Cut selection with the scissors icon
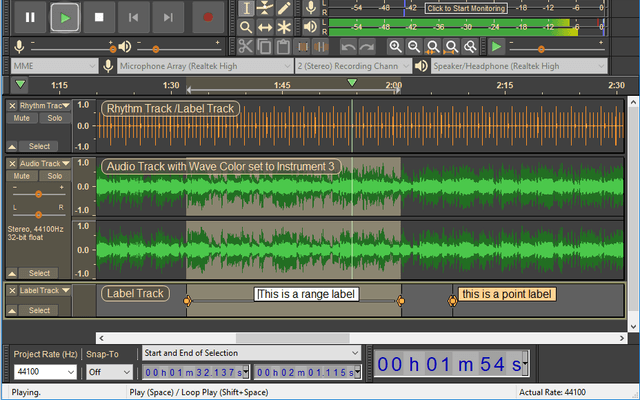This screenshot has height=400, width=640. pyautogui.click(x=245, y=47)
